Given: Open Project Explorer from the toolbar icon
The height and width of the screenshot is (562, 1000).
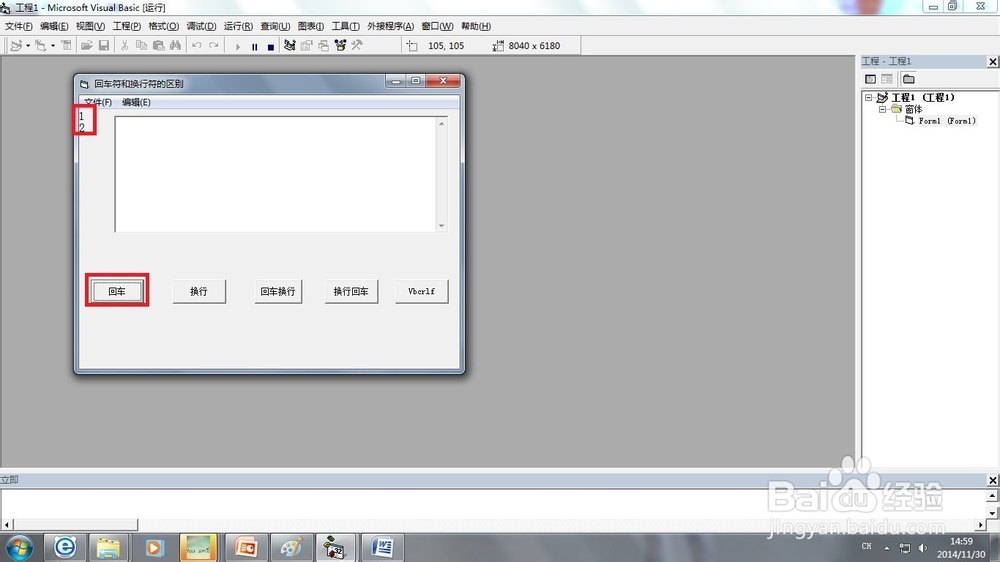Looking at the screenshot, I should [290, 45].
